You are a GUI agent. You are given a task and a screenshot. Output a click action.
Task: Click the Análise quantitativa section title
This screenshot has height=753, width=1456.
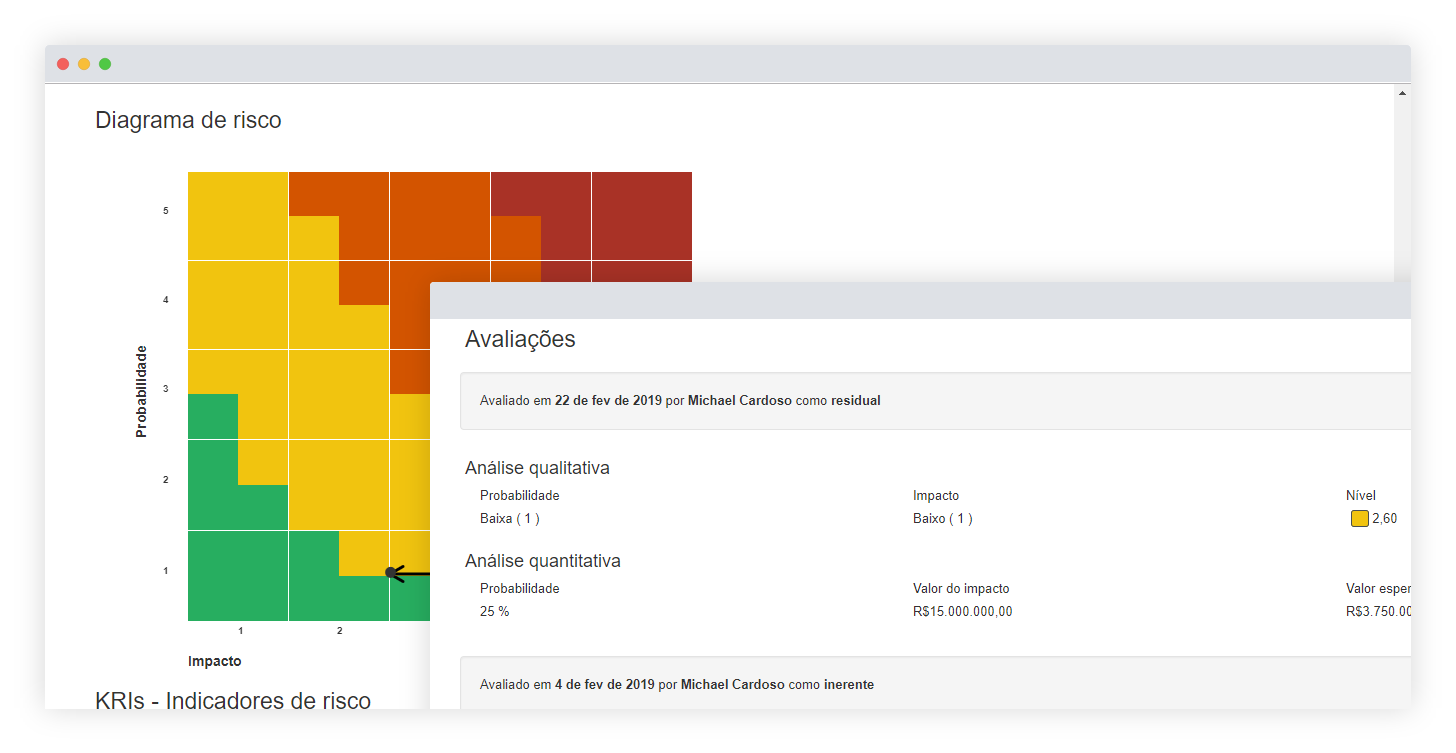click(542, 561)
